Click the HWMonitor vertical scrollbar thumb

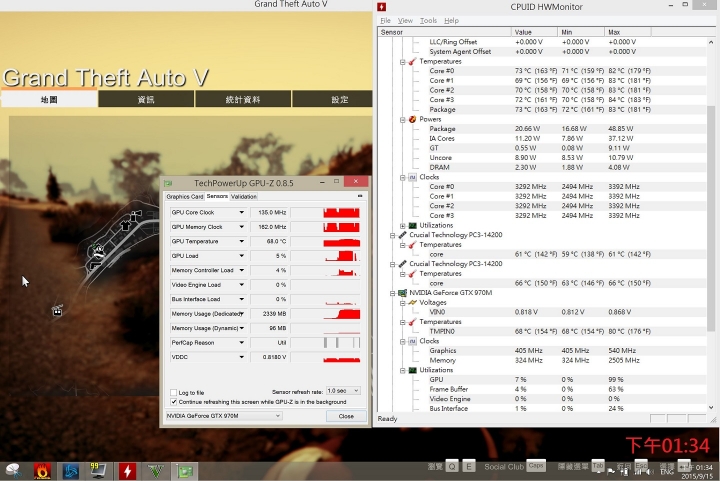(x=711, y=218)
